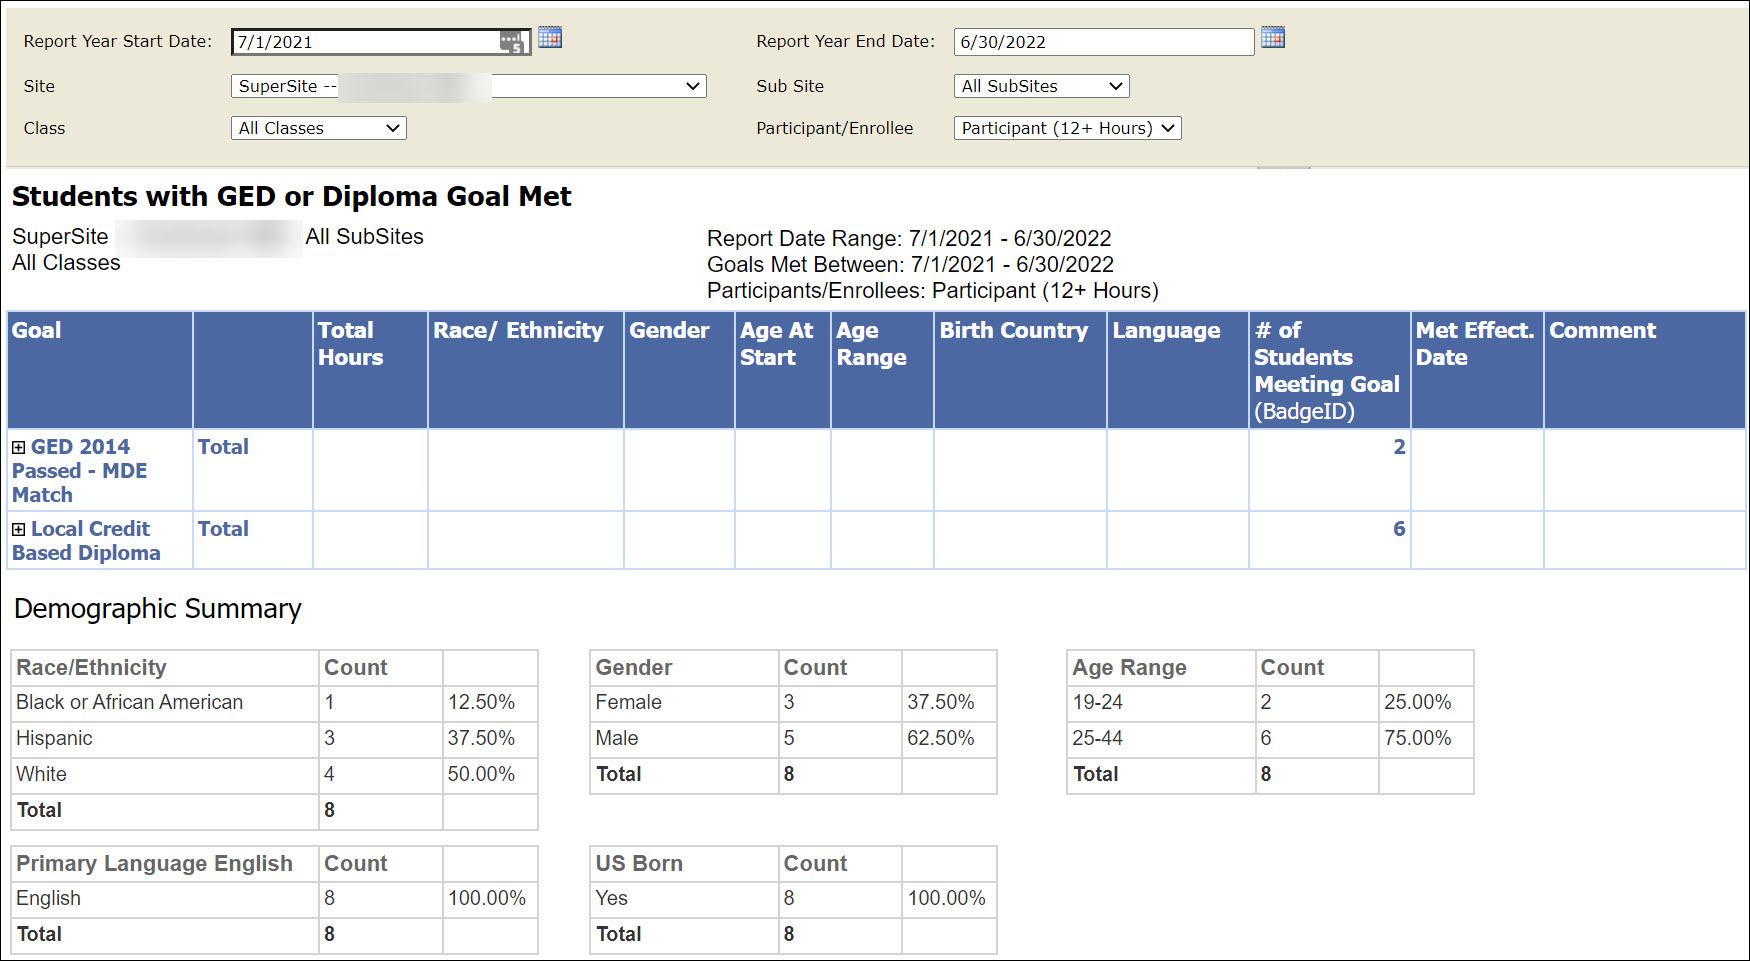Open the calendar picker for Report Year End Date
Viewport: 1750px width, 961px height.
point(1272,37)
